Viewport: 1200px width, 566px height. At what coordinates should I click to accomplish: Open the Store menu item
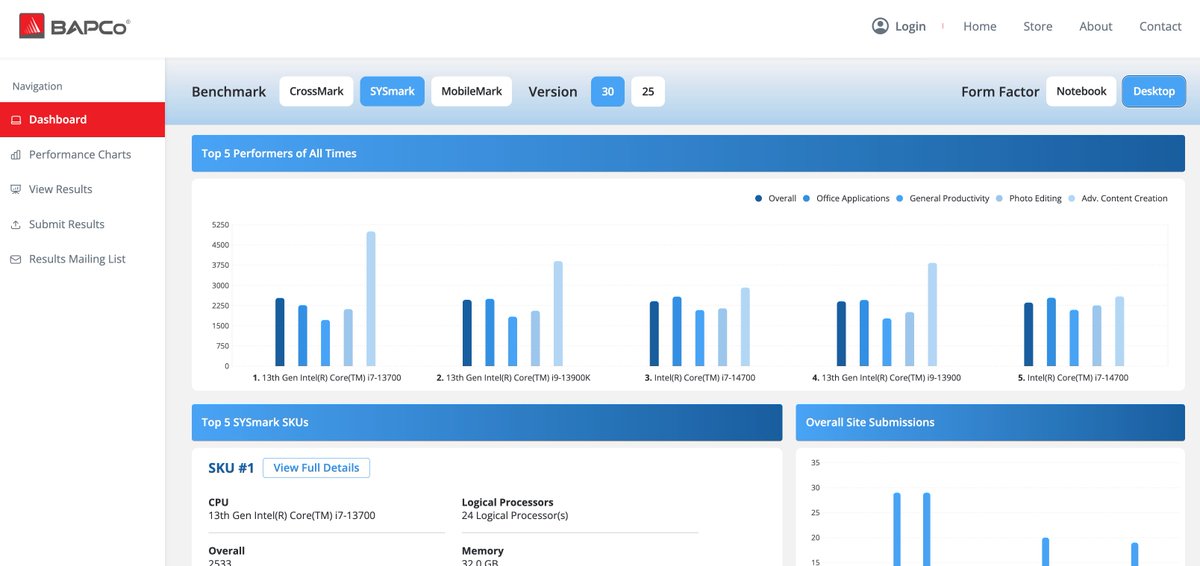point(1038,27)
